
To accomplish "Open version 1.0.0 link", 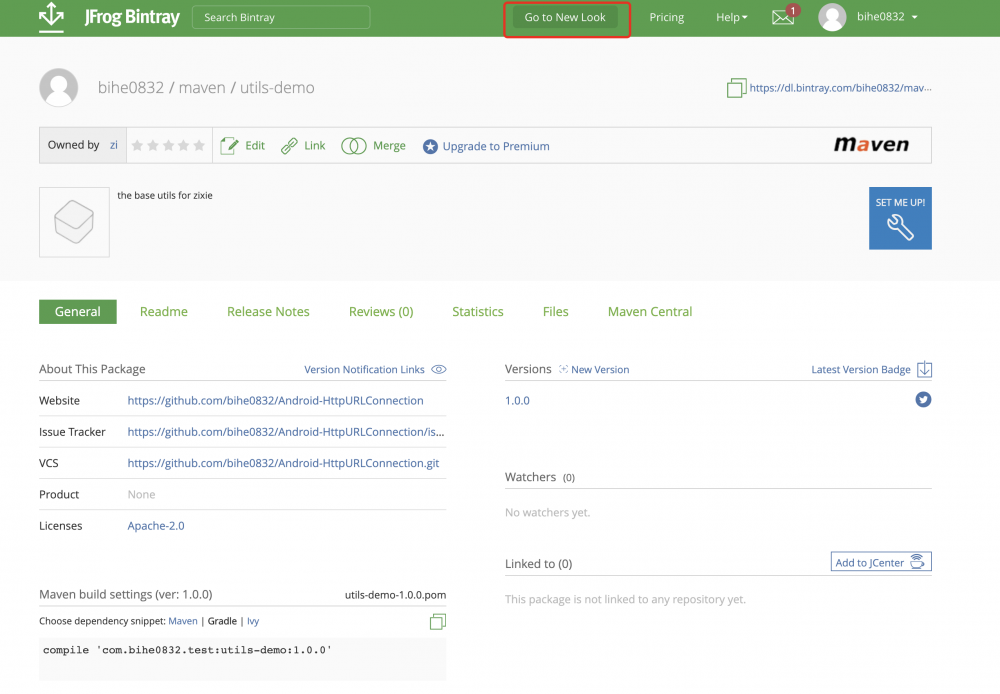I will [x=517, y=401].
